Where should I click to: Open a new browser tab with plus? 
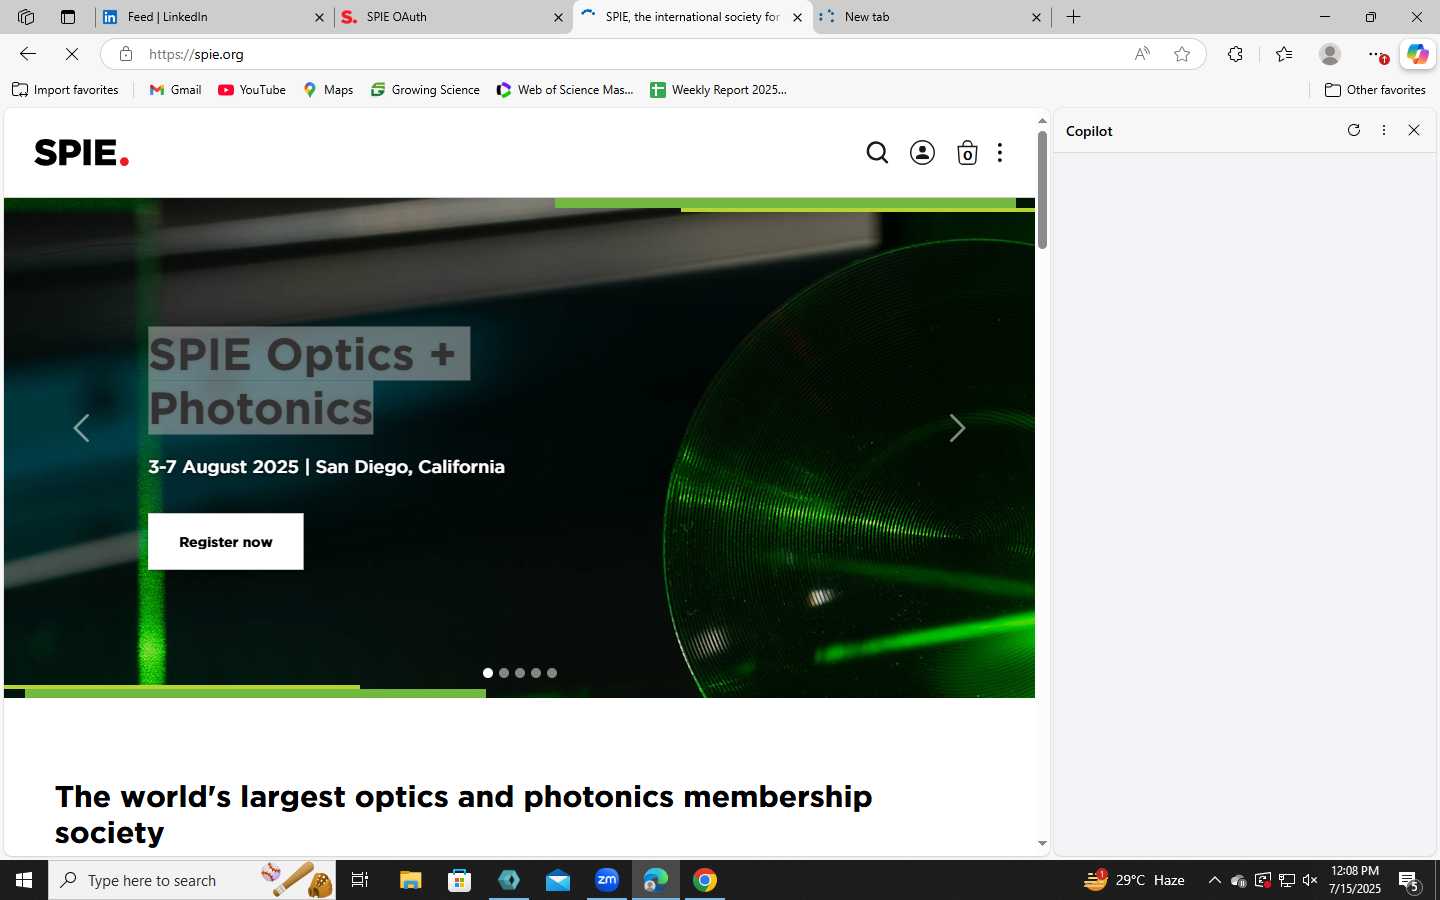(1073, 17)
